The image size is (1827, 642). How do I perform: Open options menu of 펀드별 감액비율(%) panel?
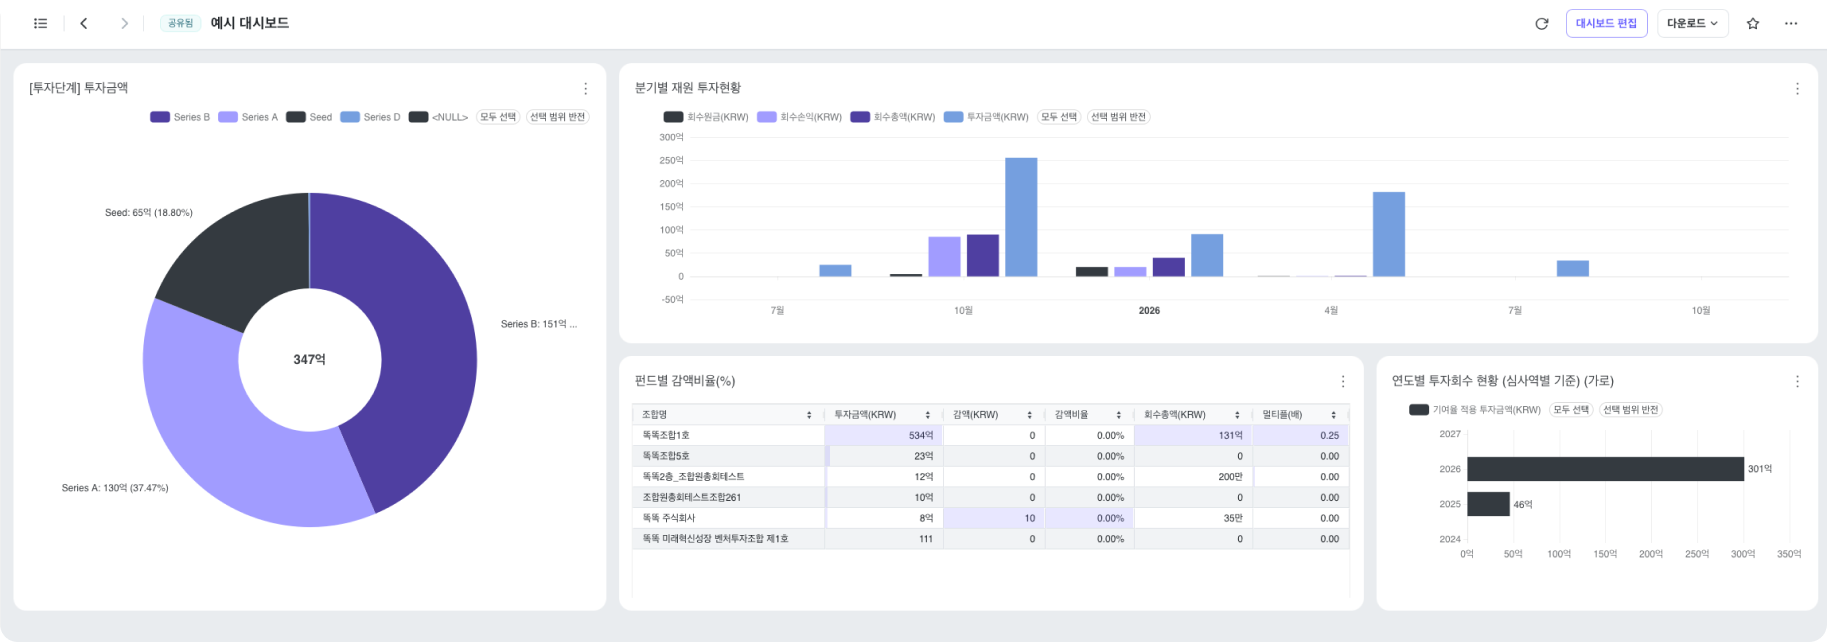(x=1343, y=381)
